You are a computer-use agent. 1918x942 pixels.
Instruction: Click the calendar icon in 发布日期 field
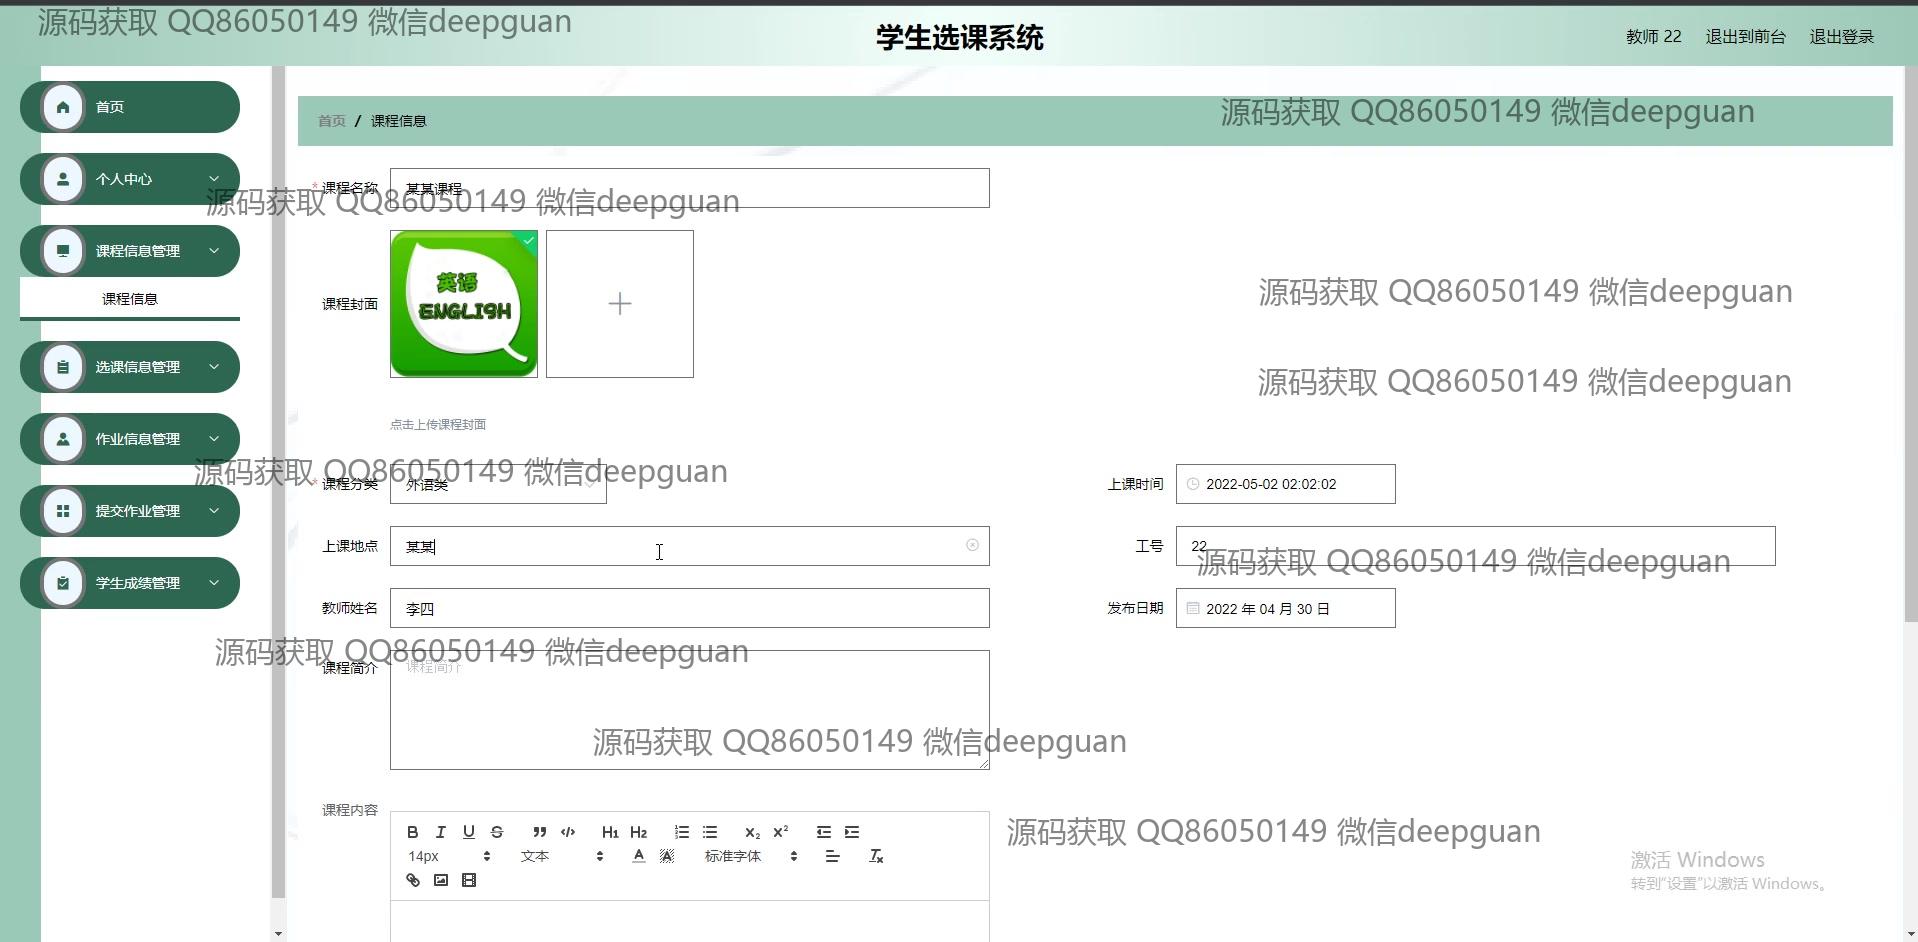(x=1192, y=608)
